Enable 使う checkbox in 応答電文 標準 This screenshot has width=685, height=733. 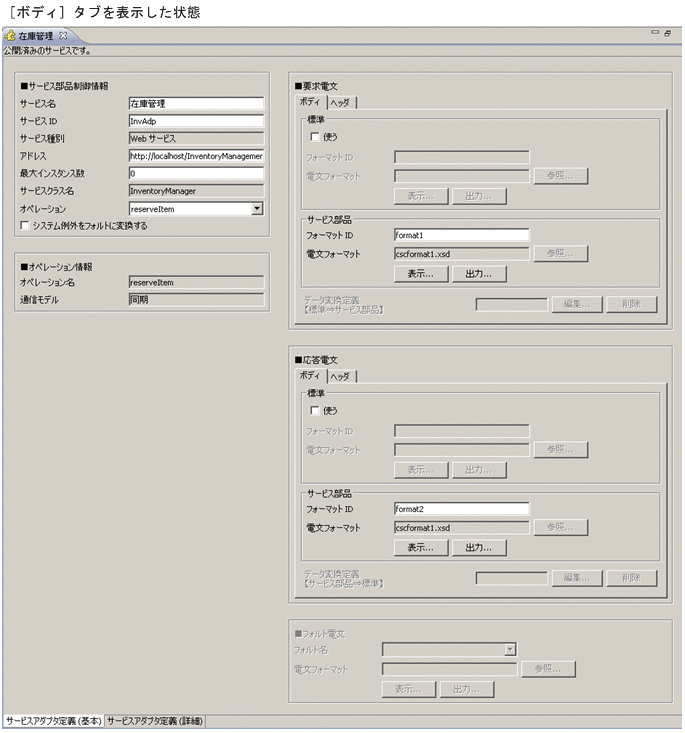coord(315,410)
